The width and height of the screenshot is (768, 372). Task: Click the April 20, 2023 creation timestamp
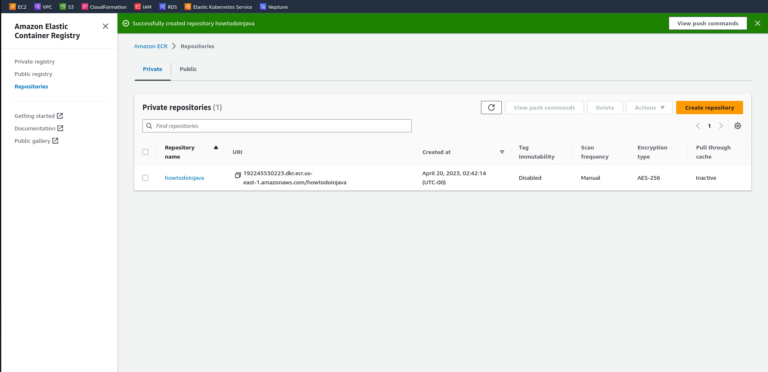pos(454,178)
